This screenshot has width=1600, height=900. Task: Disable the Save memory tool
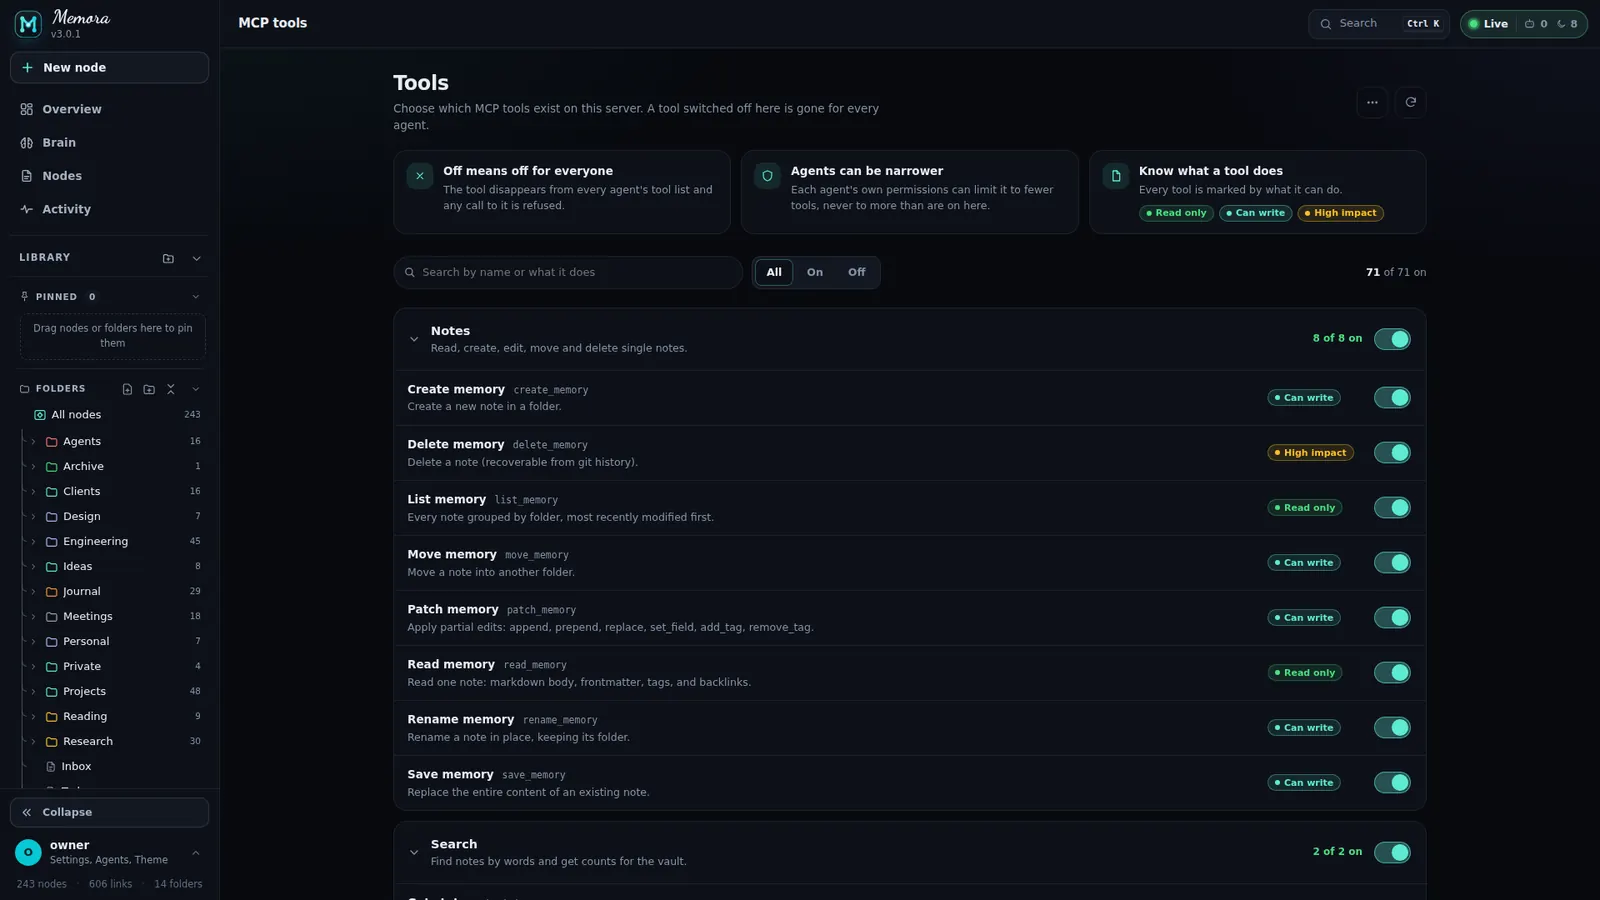1392,783
